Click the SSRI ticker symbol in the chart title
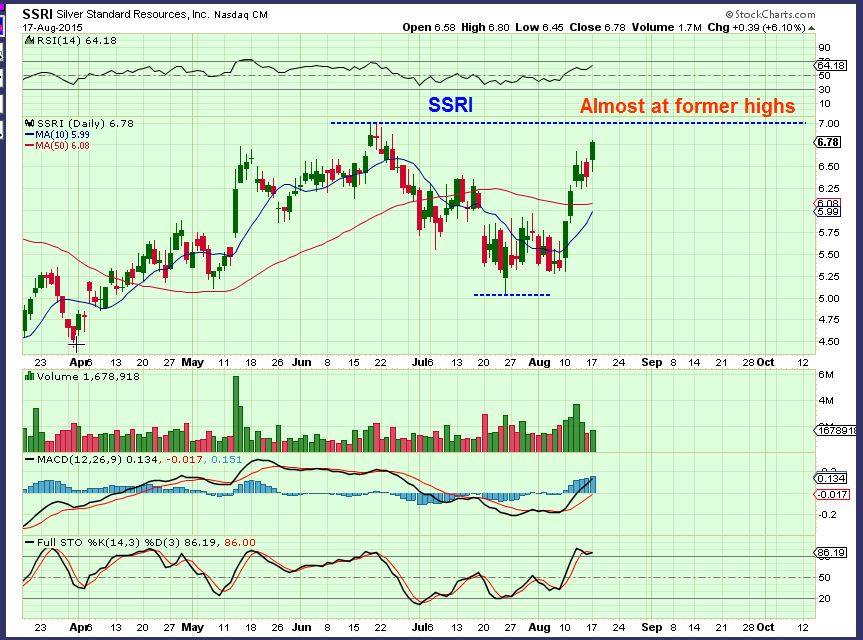863x640 pixels. click(x=37, y=14)
